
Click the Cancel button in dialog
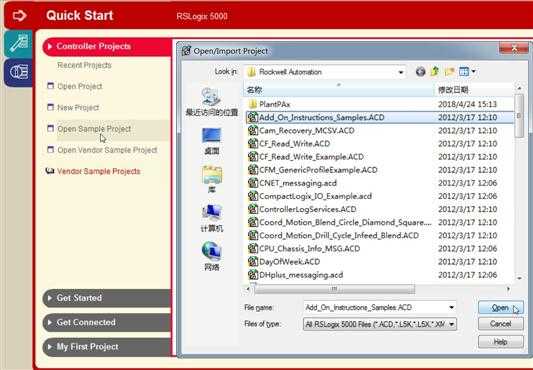[x=501, y=324]
